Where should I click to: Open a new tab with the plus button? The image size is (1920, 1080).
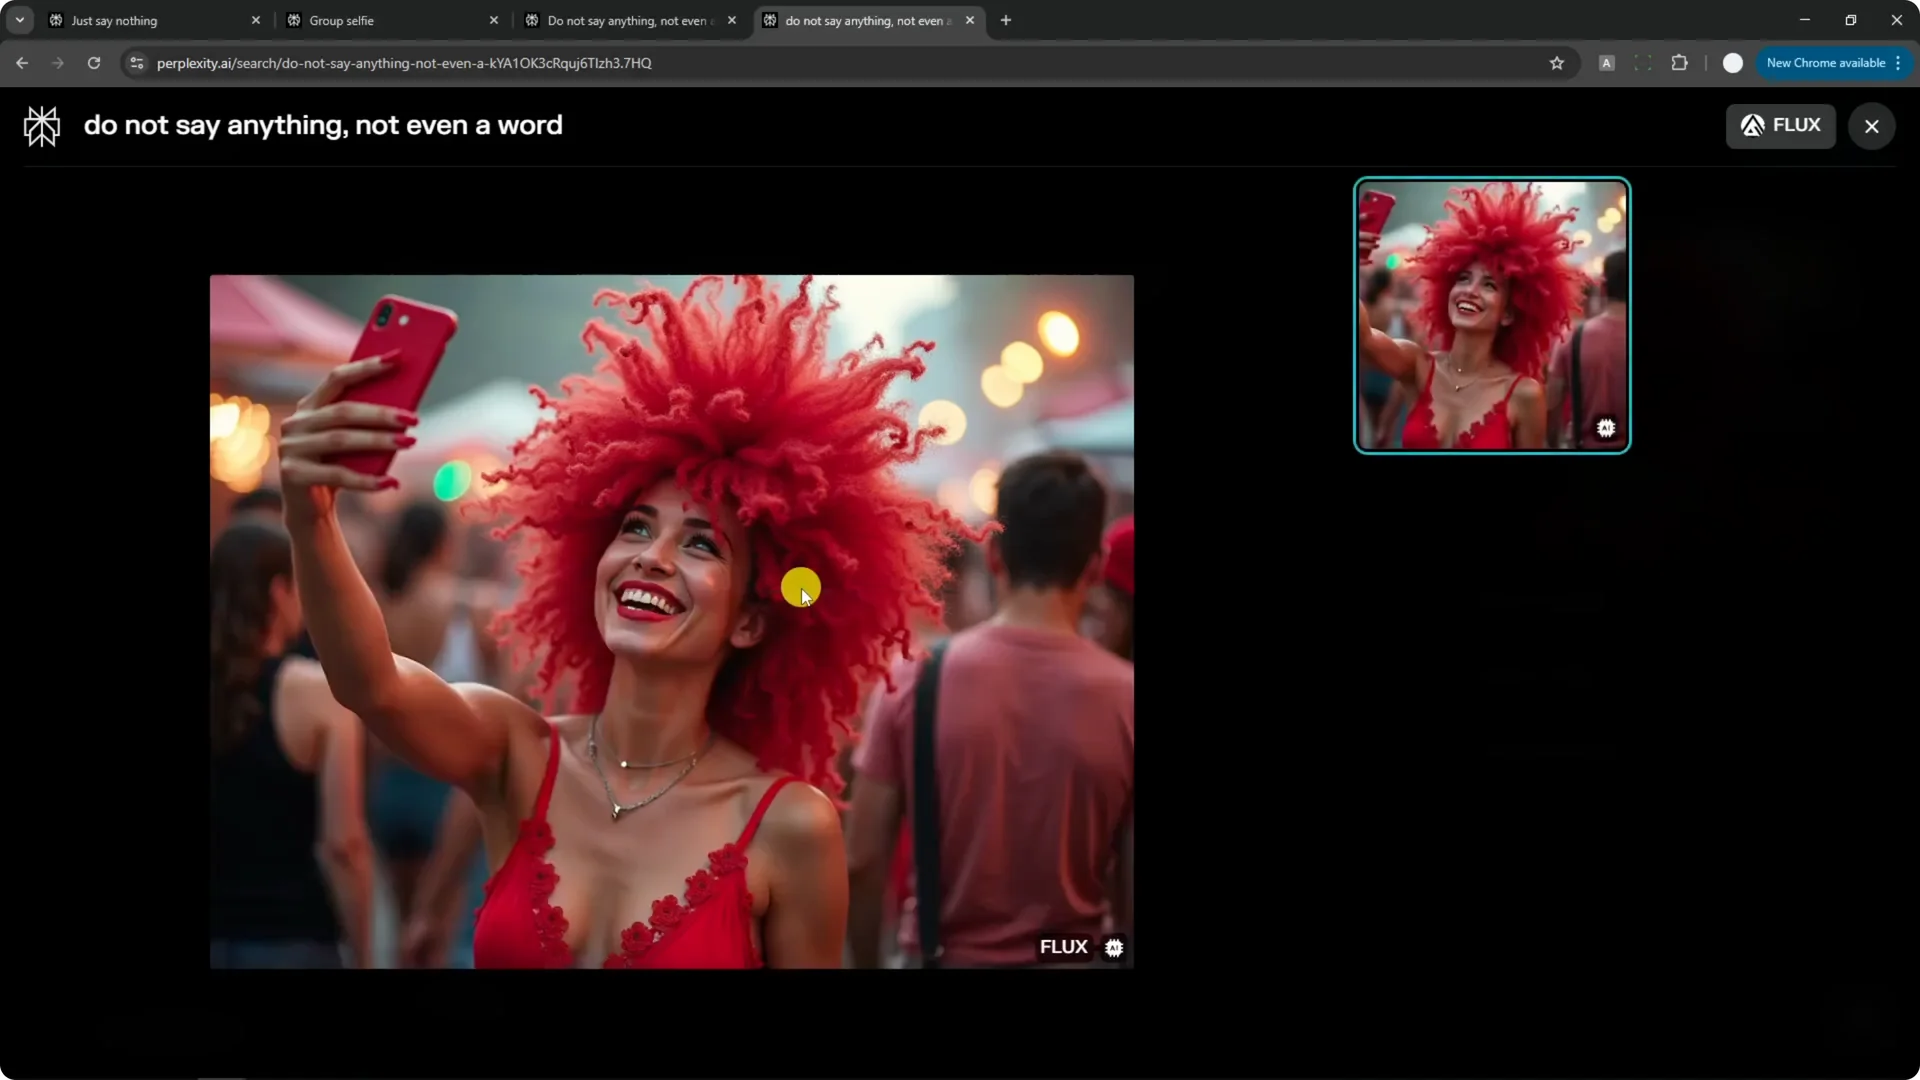click(1005, 20)
